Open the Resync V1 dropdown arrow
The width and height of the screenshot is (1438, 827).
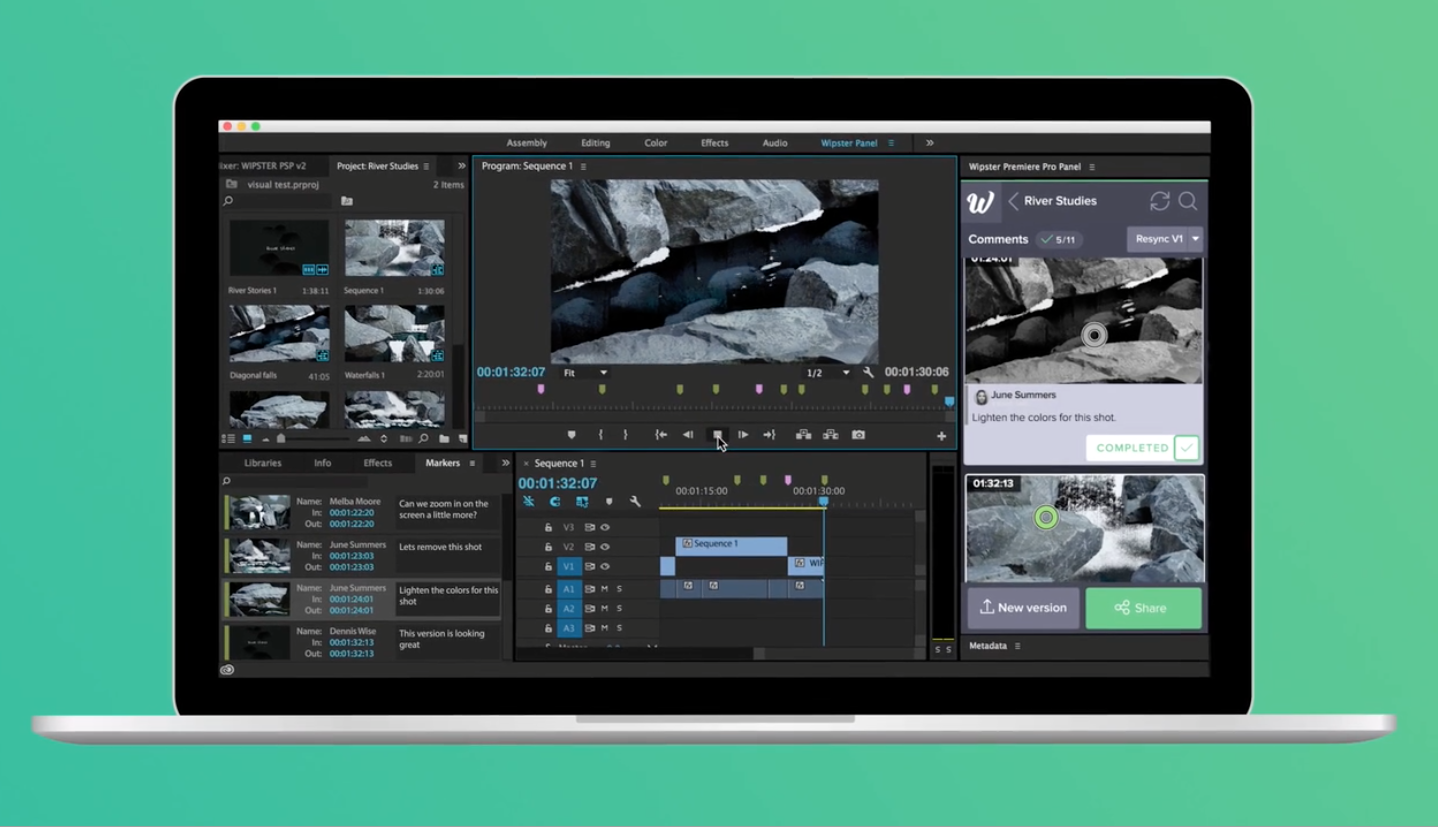pyautogui.click(x=1195, y=238)
